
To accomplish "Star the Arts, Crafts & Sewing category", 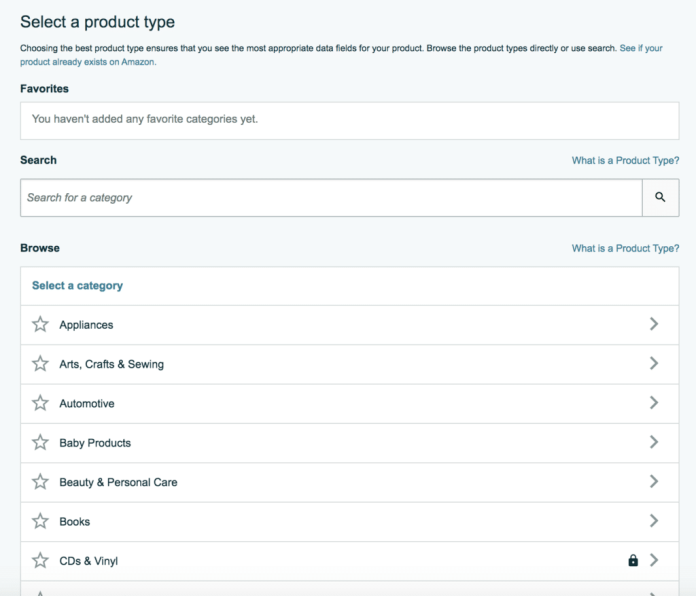I will (40, 364).
